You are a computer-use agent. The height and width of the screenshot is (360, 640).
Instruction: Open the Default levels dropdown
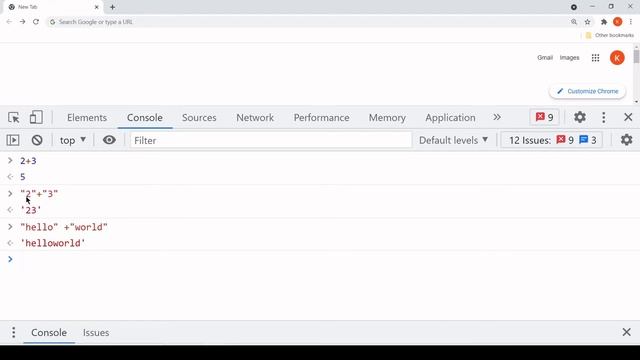tap(453, 140)
